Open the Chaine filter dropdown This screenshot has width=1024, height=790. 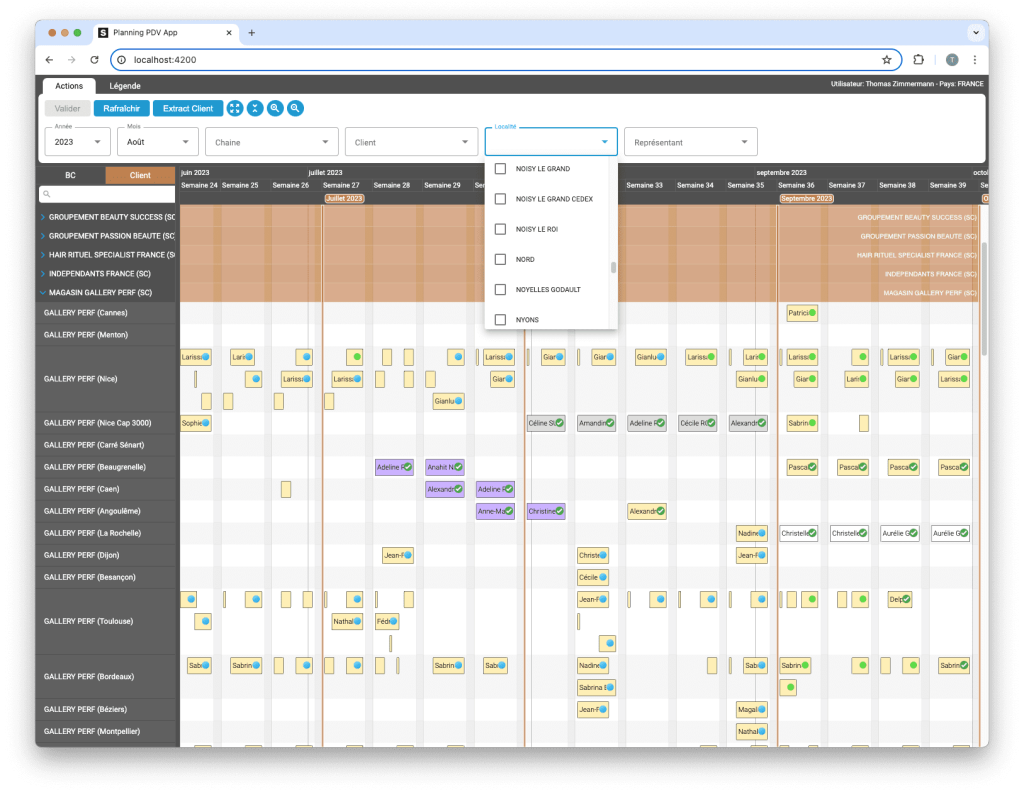(x=272, y=142)
